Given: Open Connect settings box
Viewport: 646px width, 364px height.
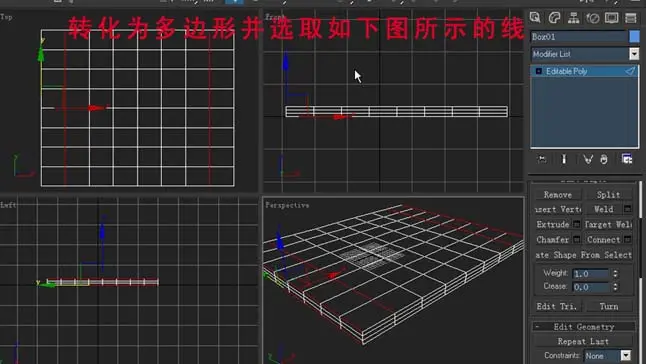Looking at the screenshot, I should pos(627,239).
